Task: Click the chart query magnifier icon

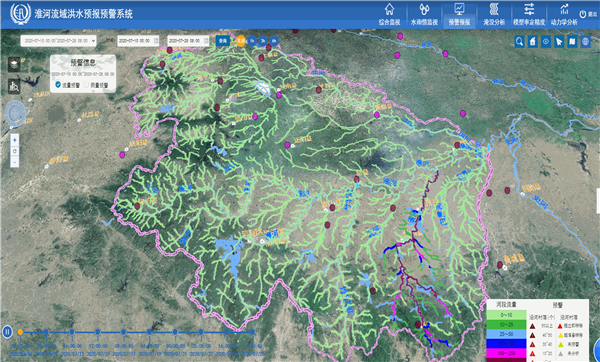Action: point(14,86)
